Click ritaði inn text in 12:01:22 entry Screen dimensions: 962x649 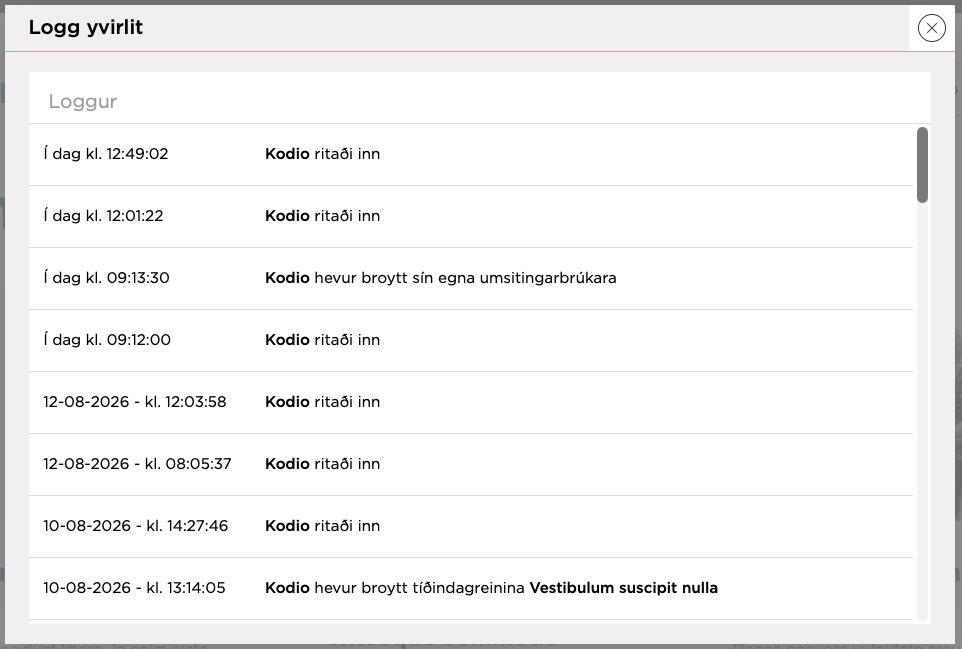coord(347,216)
